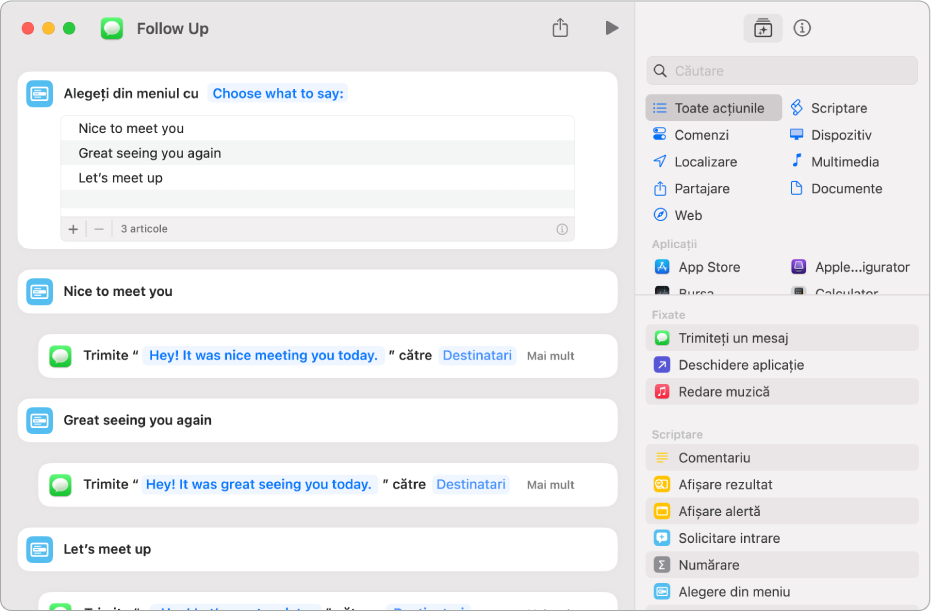Add the Afișare alertă action

click(x=781, y=511)
